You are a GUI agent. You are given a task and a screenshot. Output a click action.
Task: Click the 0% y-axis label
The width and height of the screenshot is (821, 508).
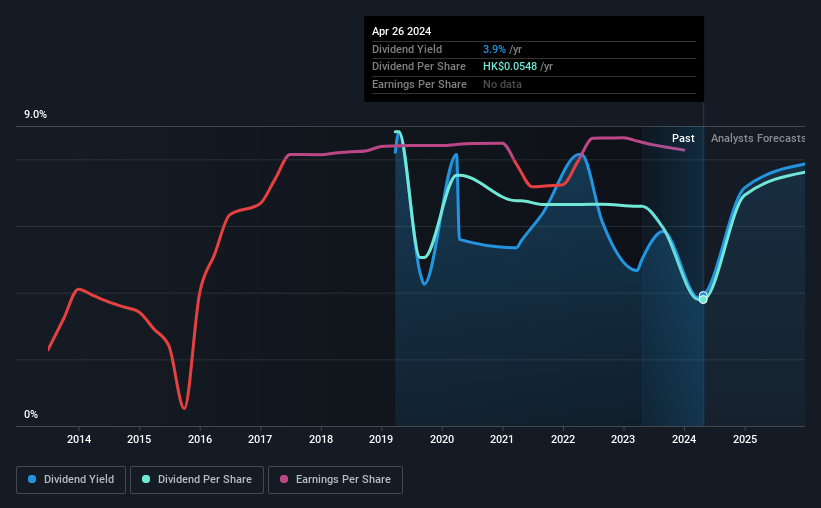31,414
